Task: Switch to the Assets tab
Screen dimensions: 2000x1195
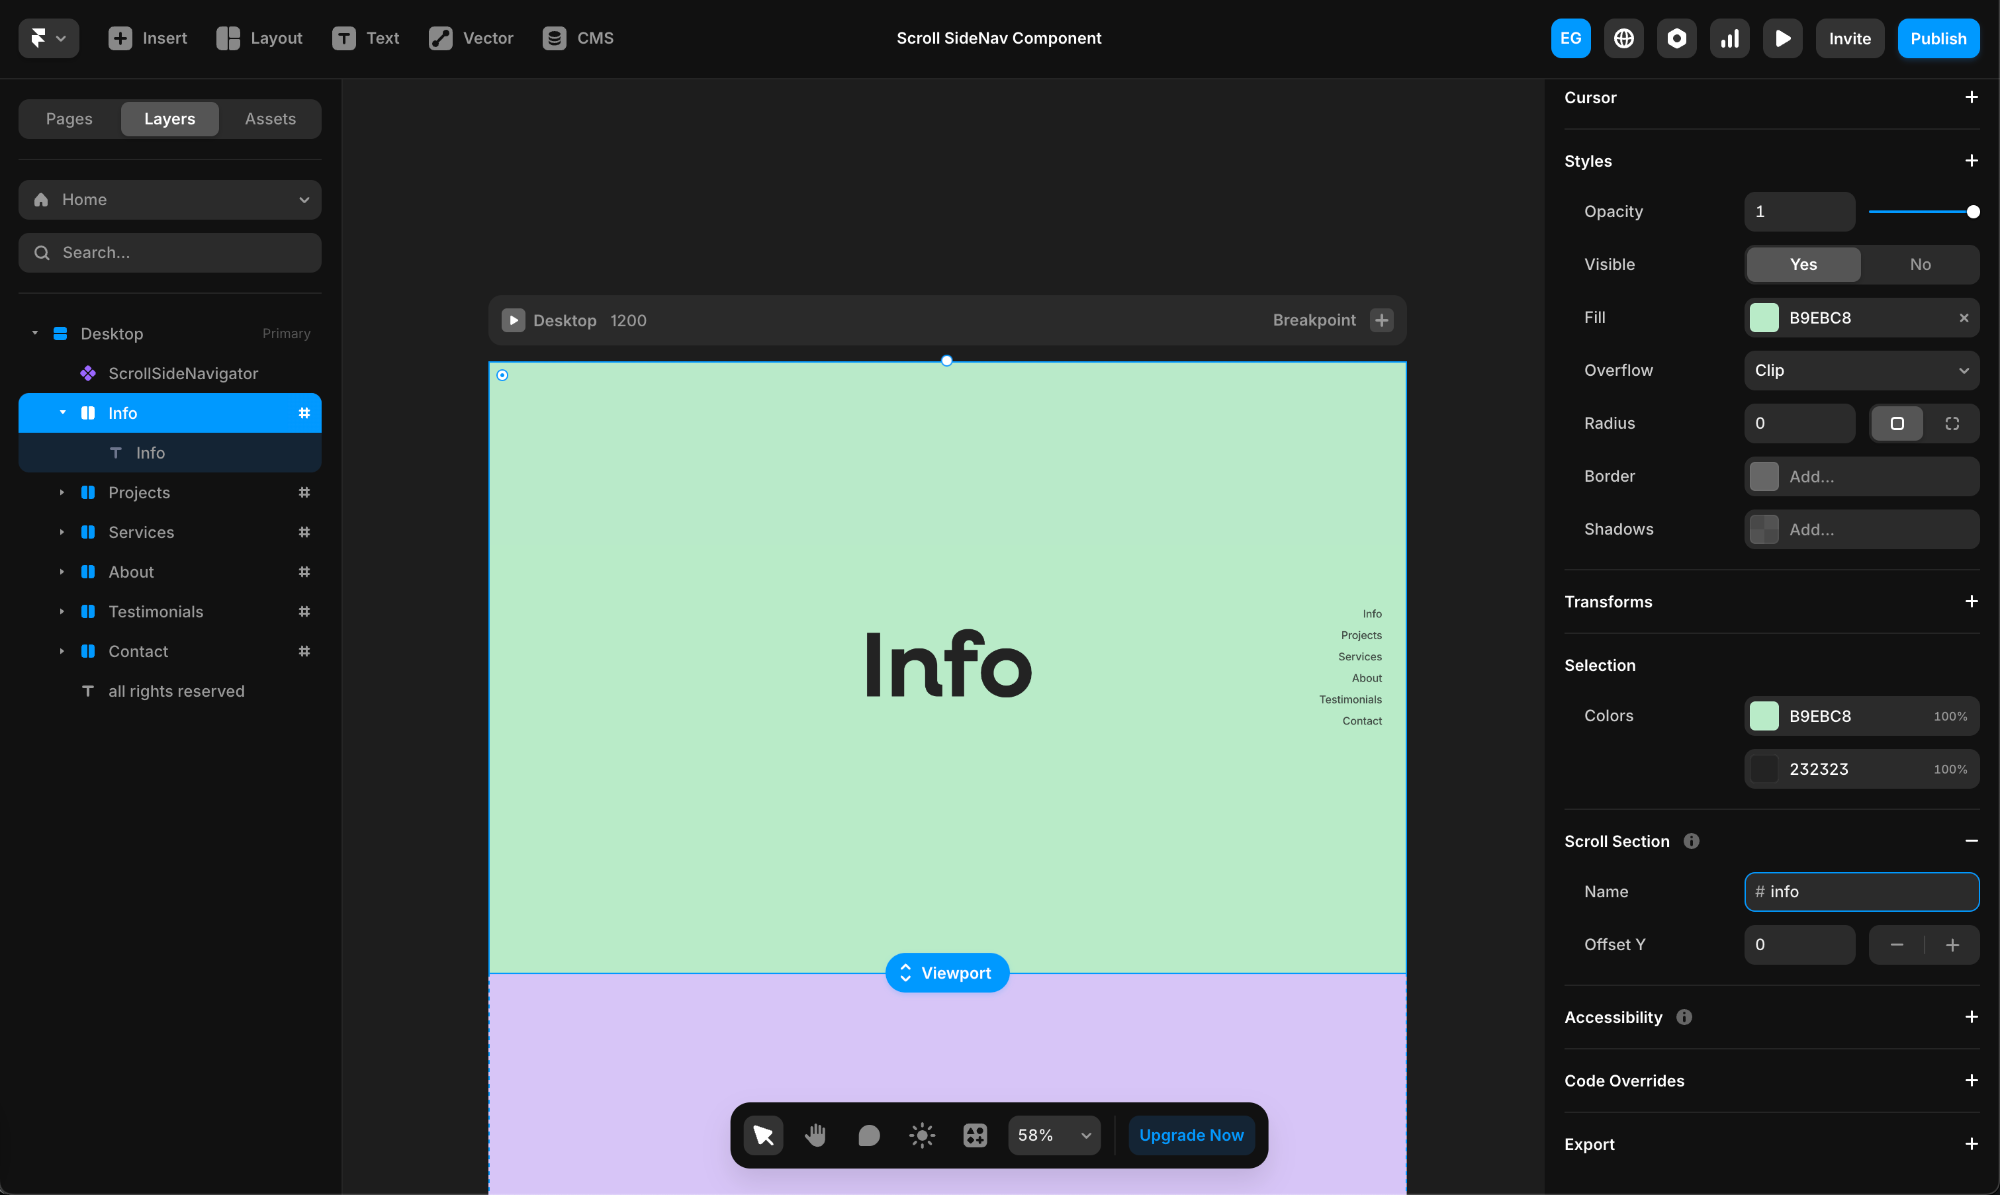Action: click(270, 119)
